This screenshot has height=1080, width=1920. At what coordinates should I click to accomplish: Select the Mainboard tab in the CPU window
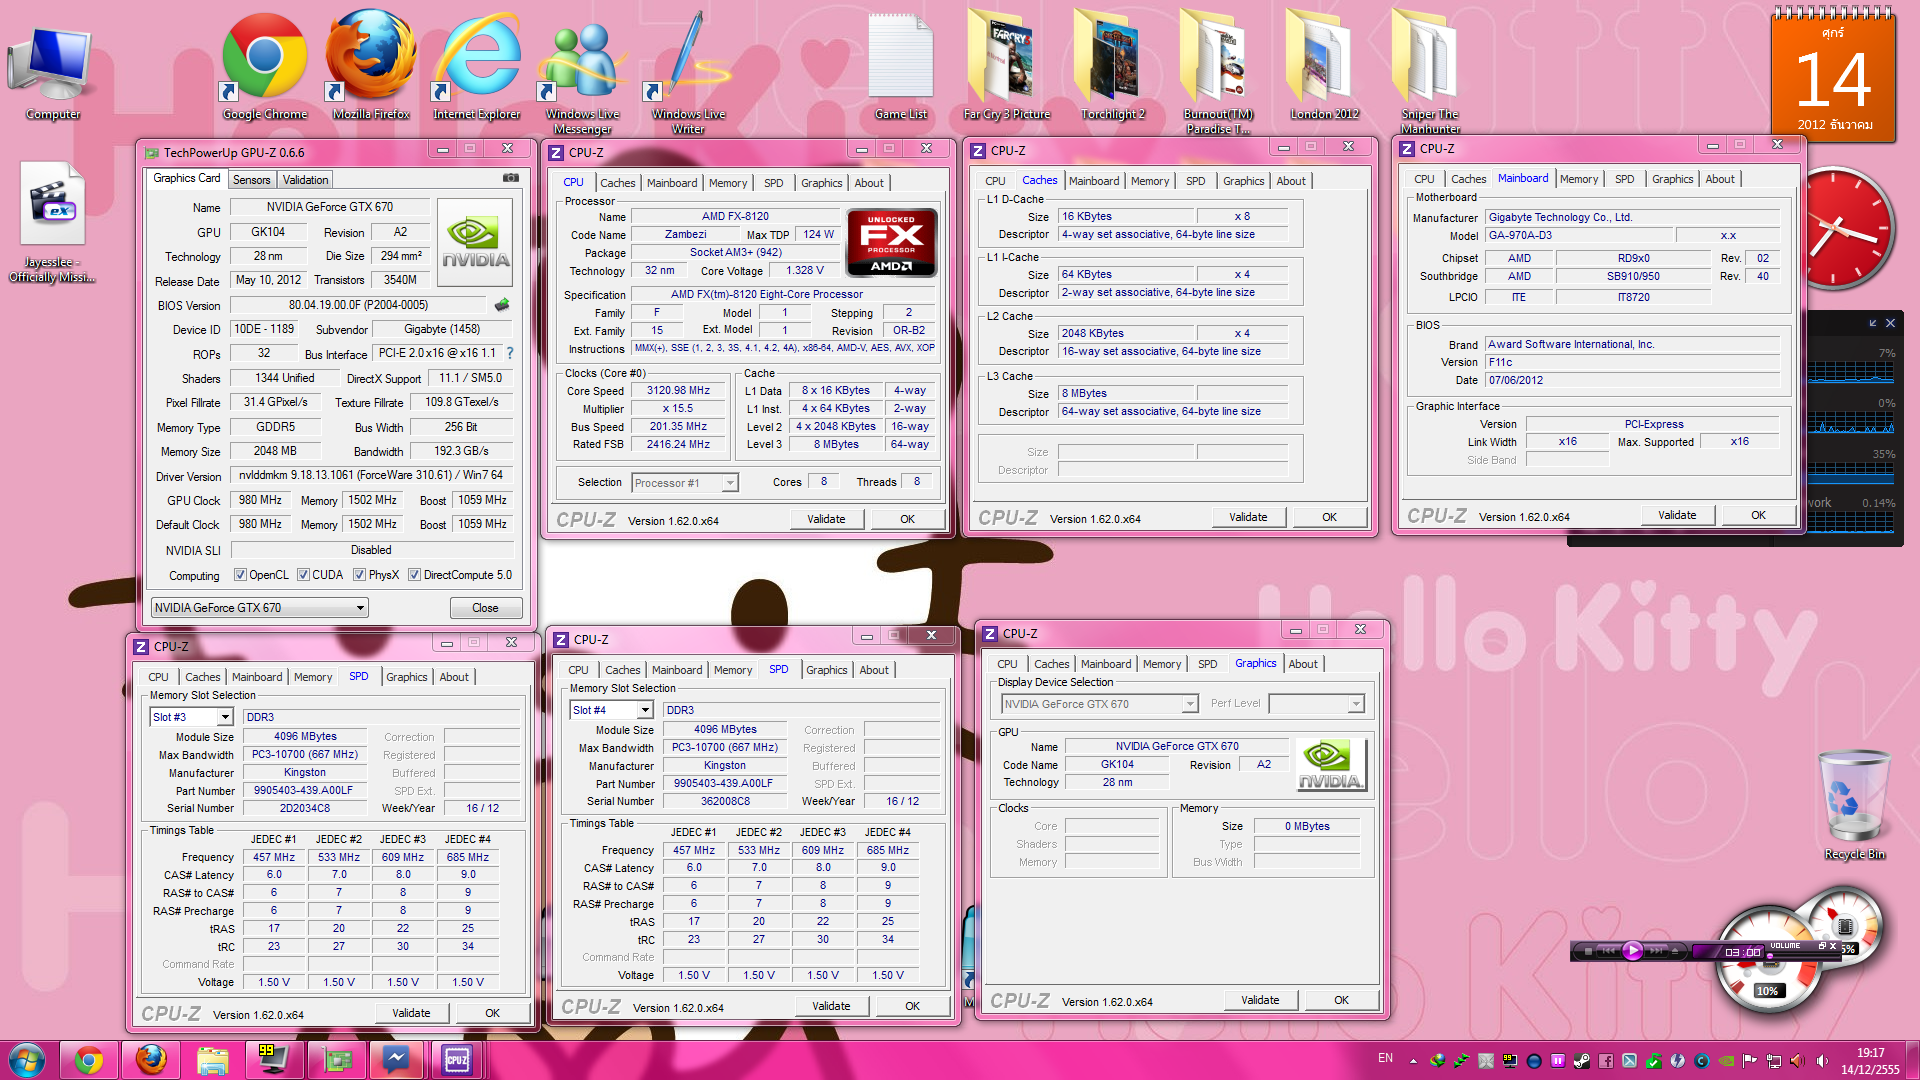[672, 183]
